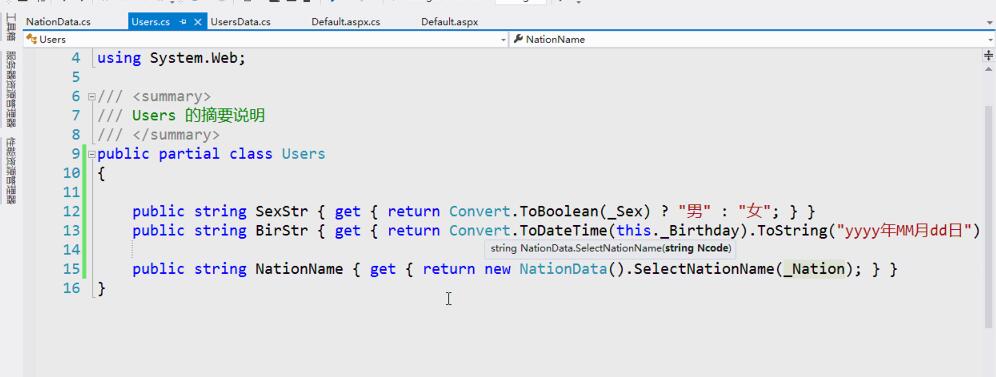996x377 pixels.
Task: Click the ToBoolean method on line 12
Action: (x=559, y=211)
